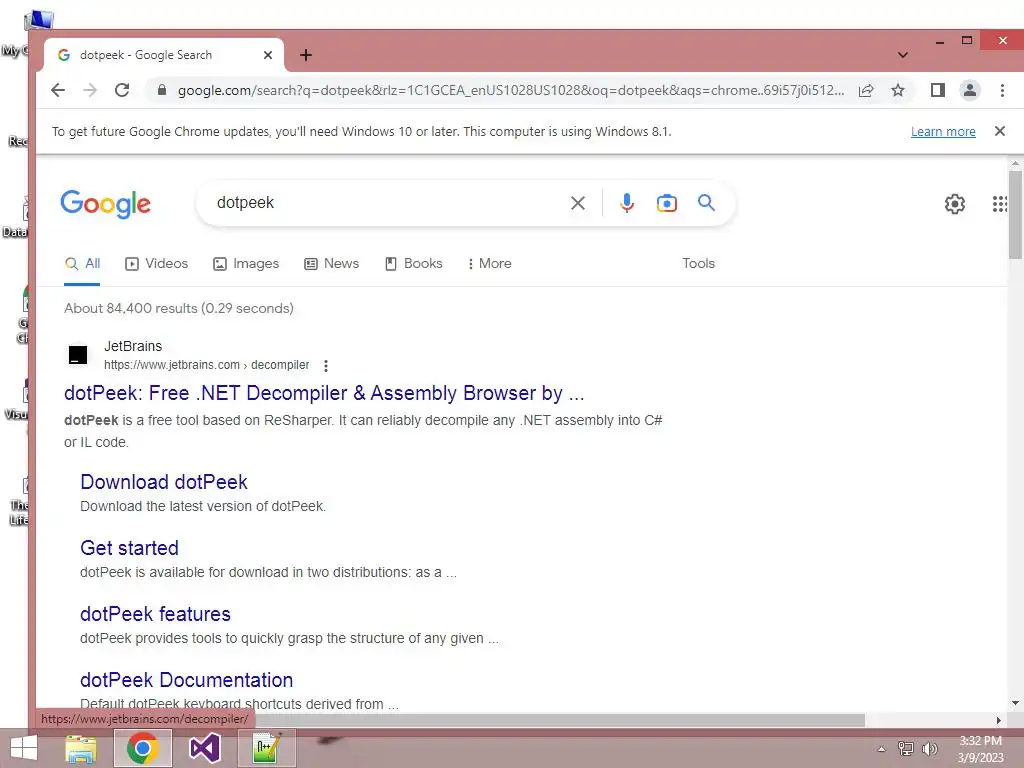Switch to the Books tab
The width and height of the screenshot is (1024, 768).
click(413, 264)
